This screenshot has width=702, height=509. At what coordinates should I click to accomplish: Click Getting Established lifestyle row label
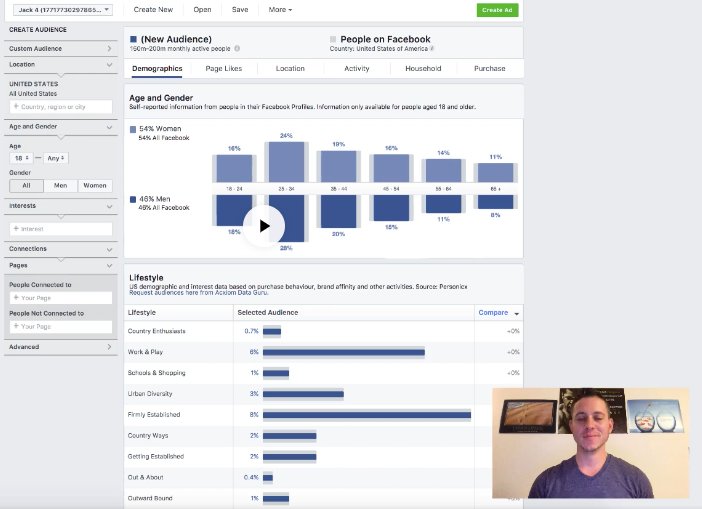coord(156,457)
